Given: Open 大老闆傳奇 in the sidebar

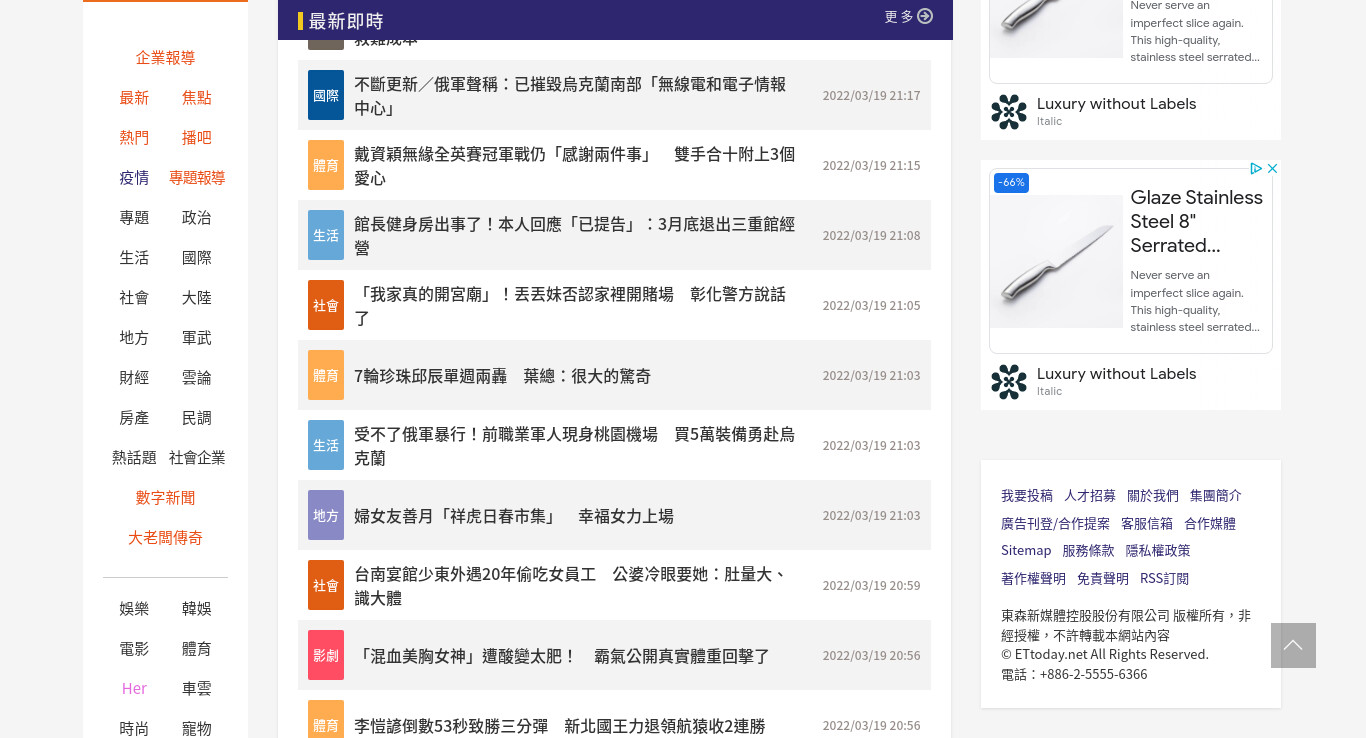Looking at the screenshot, I should tap(165, 538).
